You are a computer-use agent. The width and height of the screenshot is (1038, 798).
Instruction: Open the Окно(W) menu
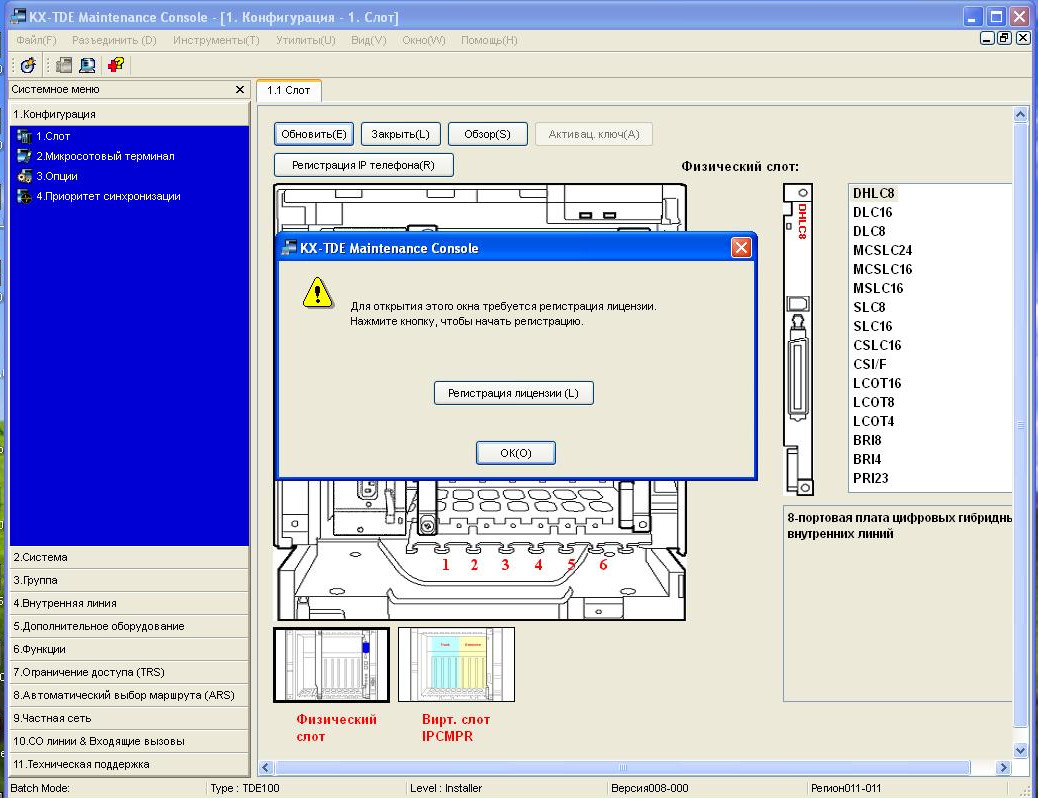point(423,40)
